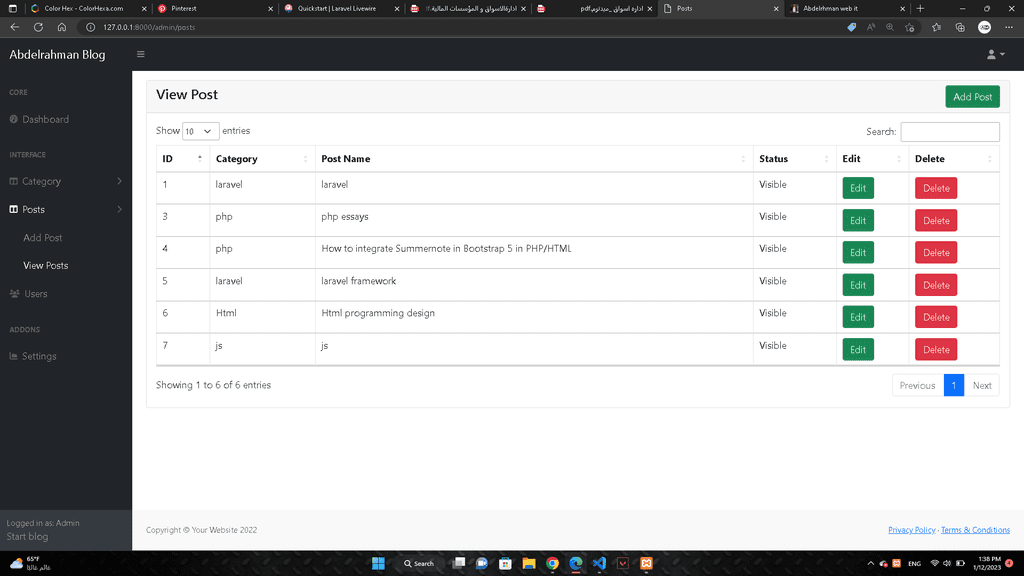The width and height of the screenshot is (1024, 576).
Task: Select Add Post in the sidebar submenu
Action: coord(42,238)
